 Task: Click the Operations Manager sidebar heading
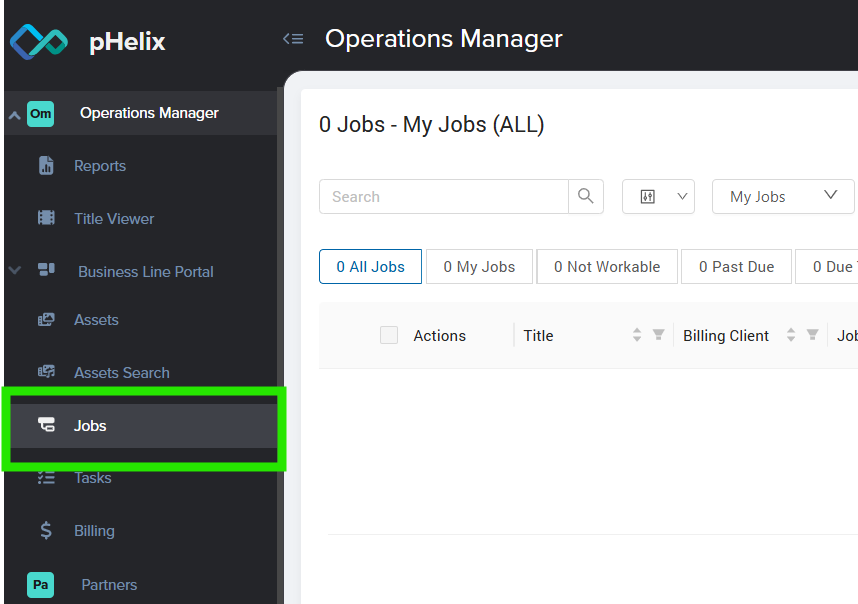pos(149,113)
